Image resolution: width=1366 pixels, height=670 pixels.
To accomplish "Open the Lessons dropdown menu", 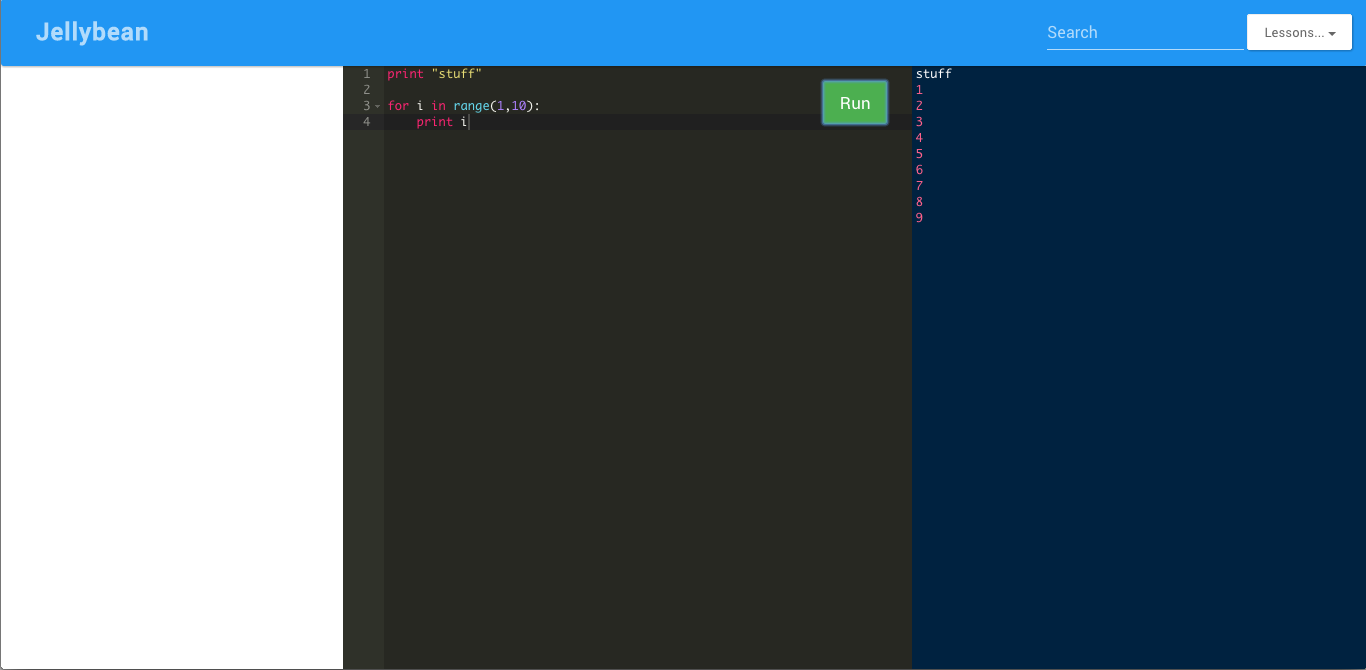I will pyautogui.click(x=1299, y=32).
